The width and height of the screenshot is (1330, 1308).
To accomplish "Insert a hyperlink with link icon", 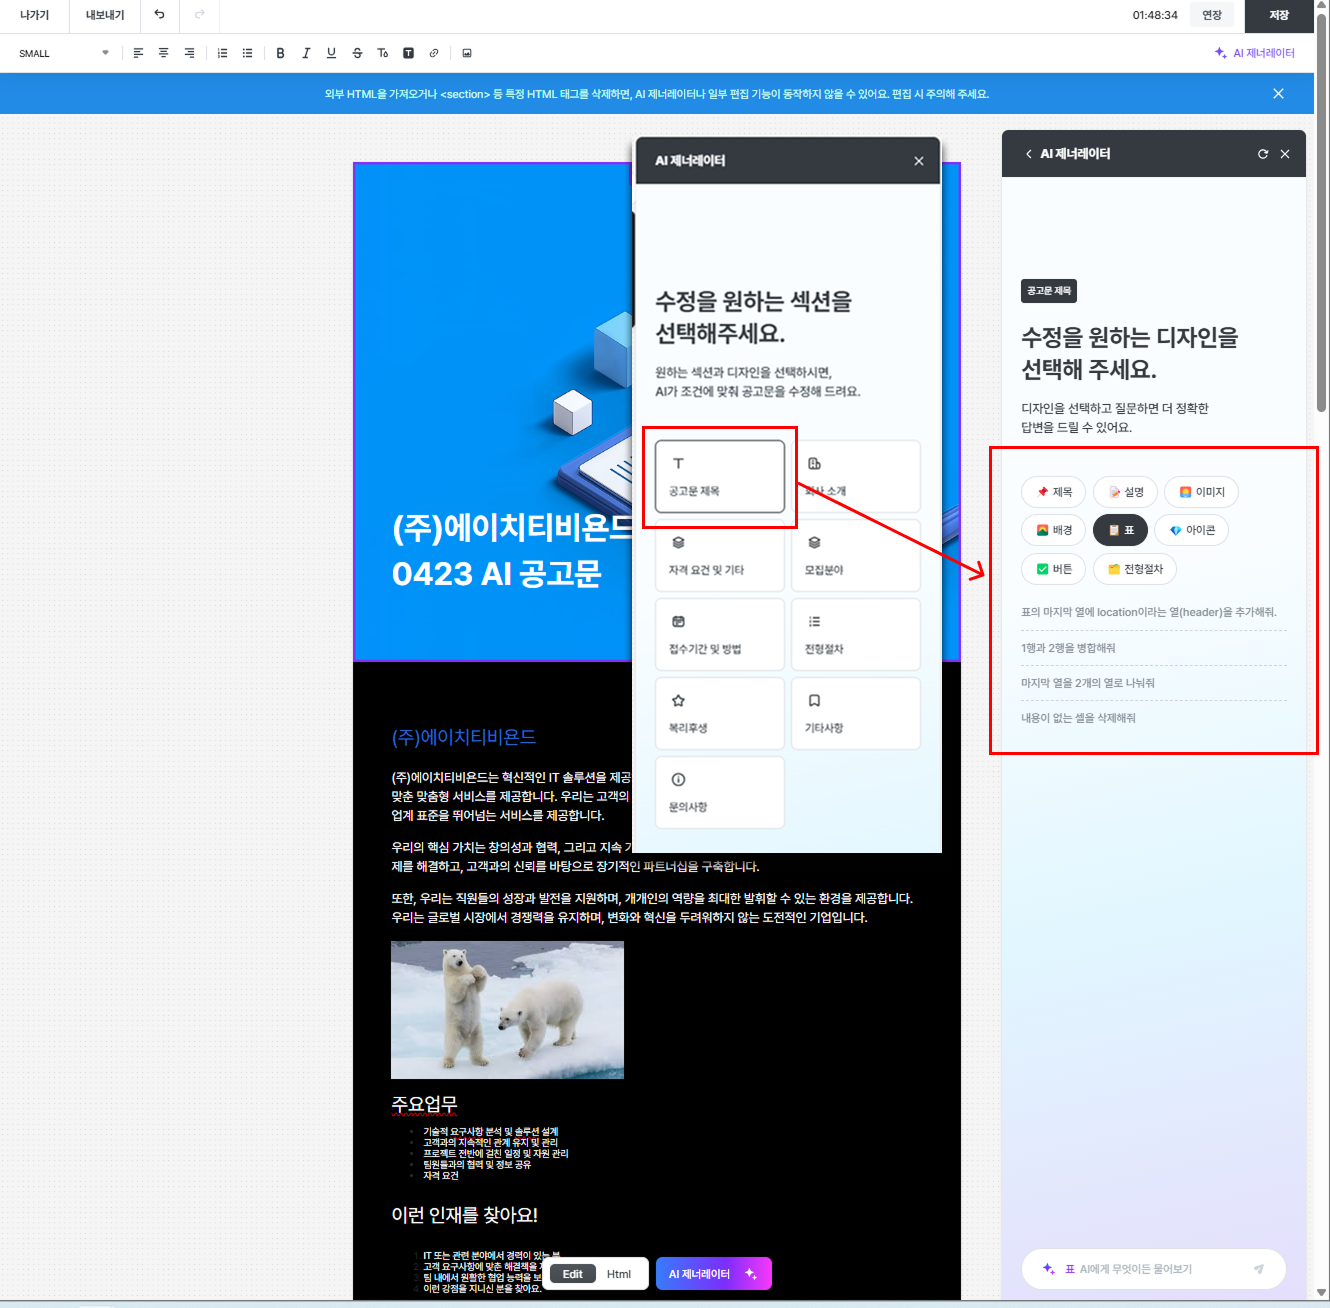I will (433, 53).
